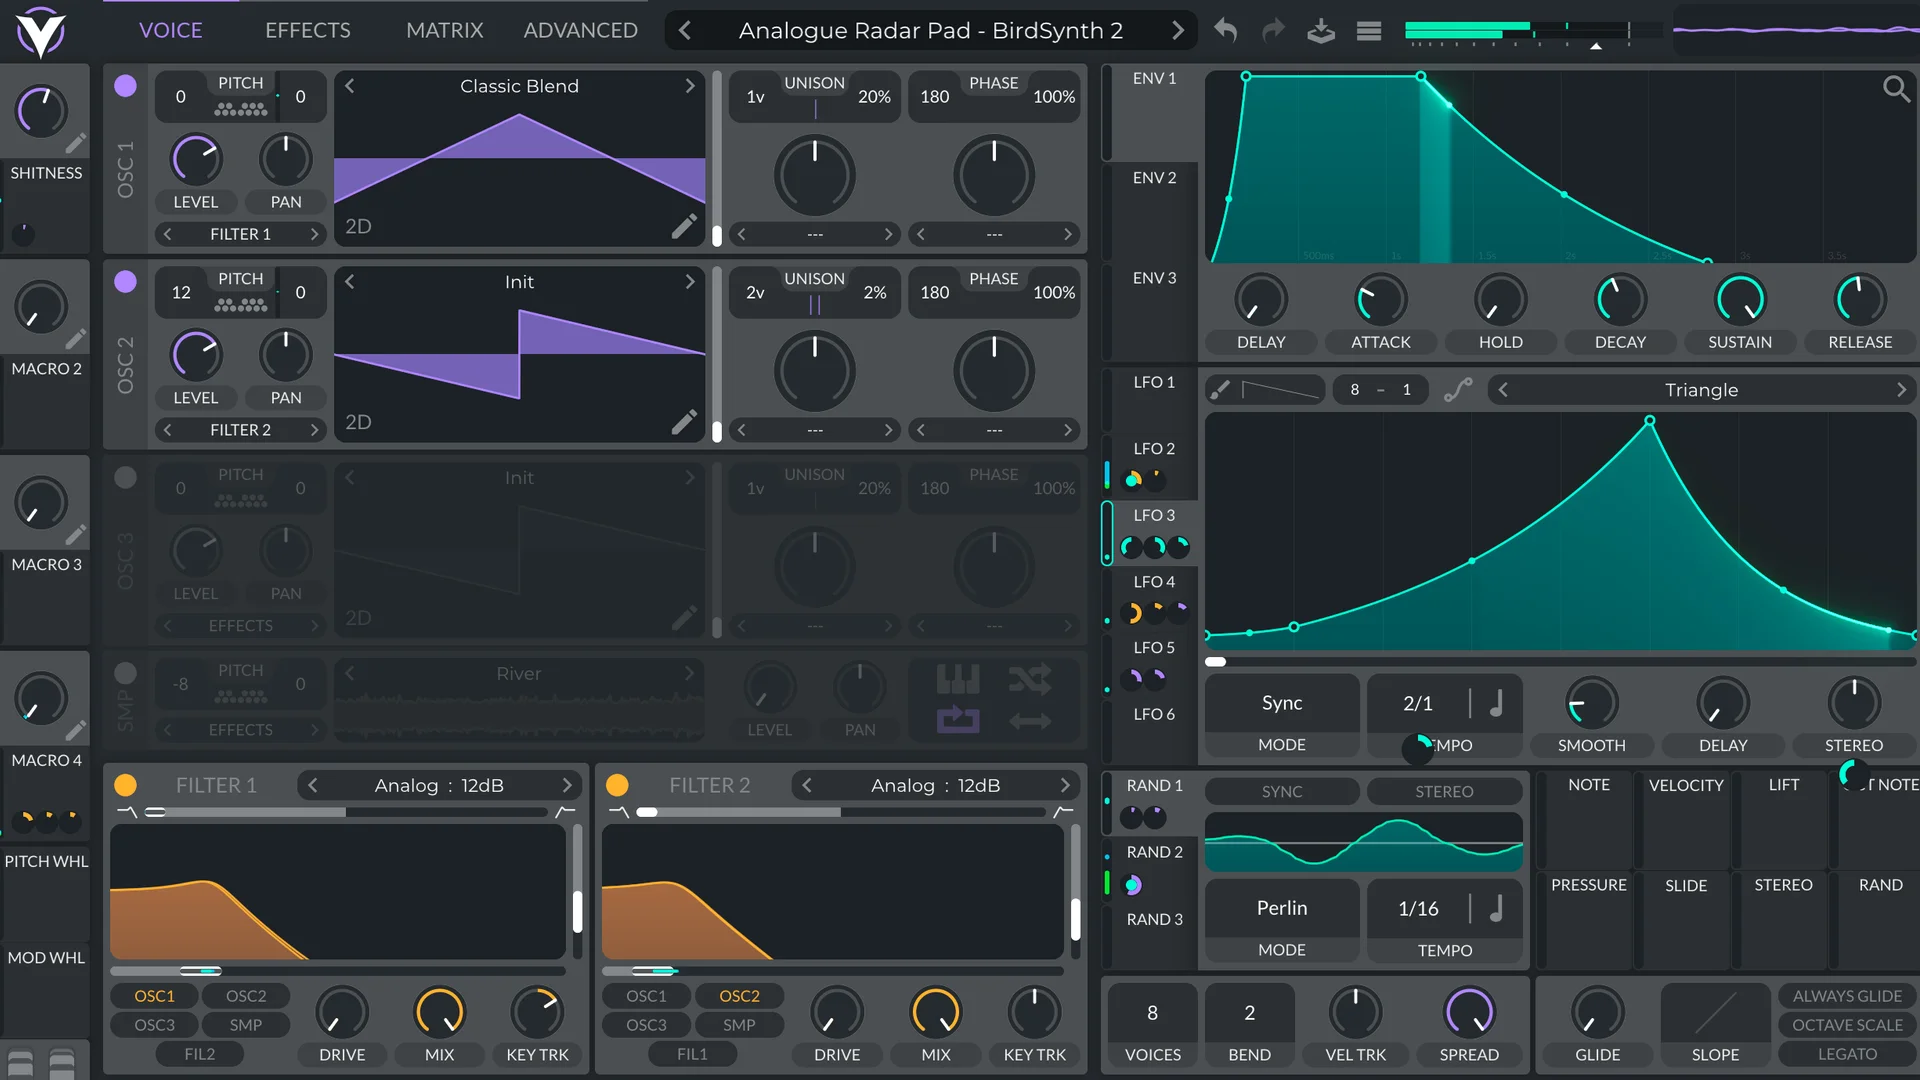Switch to the EFFECTS tab
The image size is (1920, 1080).
pyautogui.click(x=306, y=30)
